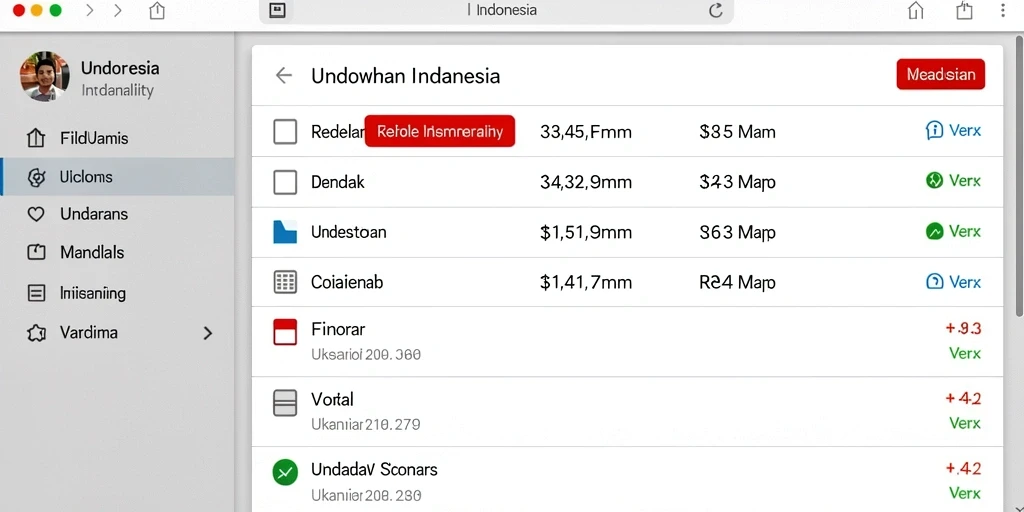1024x512 pixels.
Task: Click the green globe icon in the Dendak row
Action: coord(935,180)
